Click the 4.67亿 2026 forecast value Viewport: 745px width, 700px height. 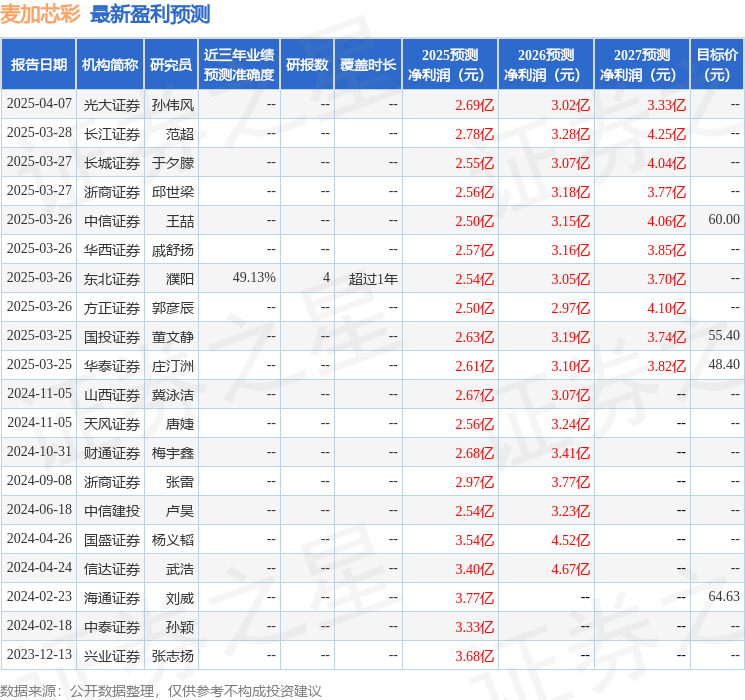[x=571, y=569]
